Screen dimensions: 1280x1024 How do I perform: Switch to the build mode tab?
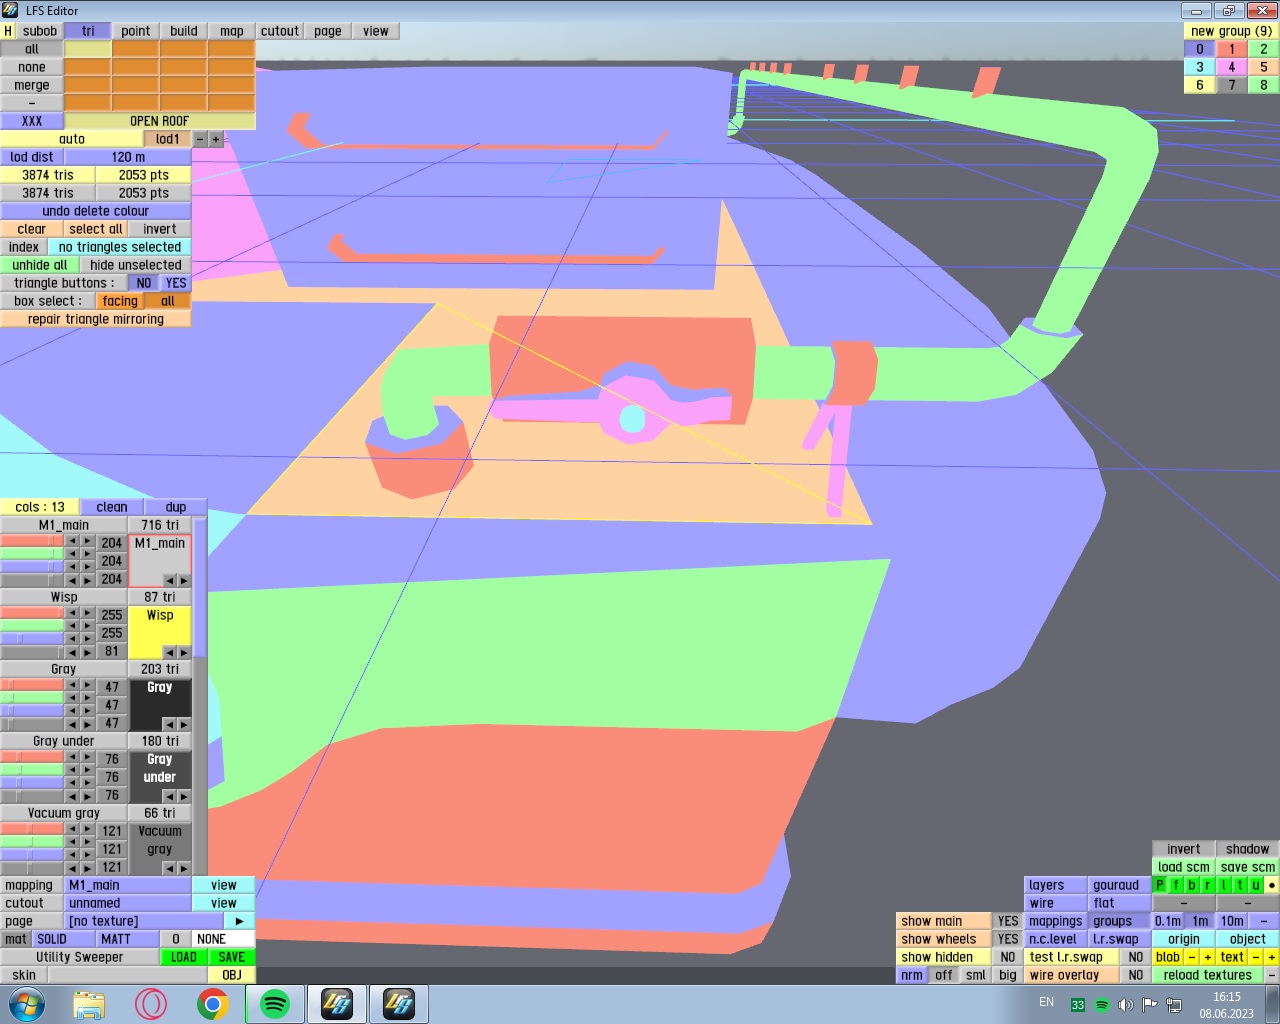tap(184, 31)
